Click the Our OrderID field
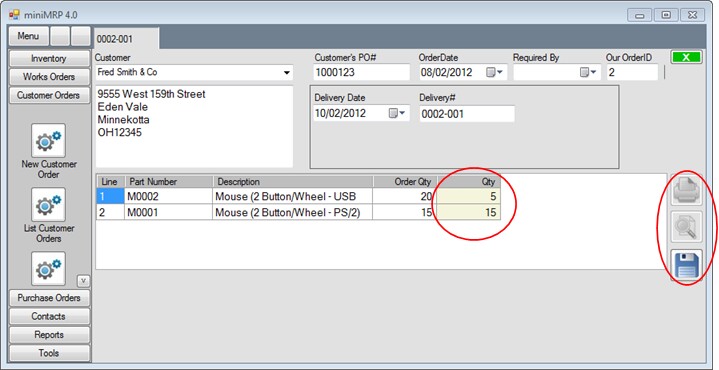Screen dimensions: 719x370 coord(632,72)
